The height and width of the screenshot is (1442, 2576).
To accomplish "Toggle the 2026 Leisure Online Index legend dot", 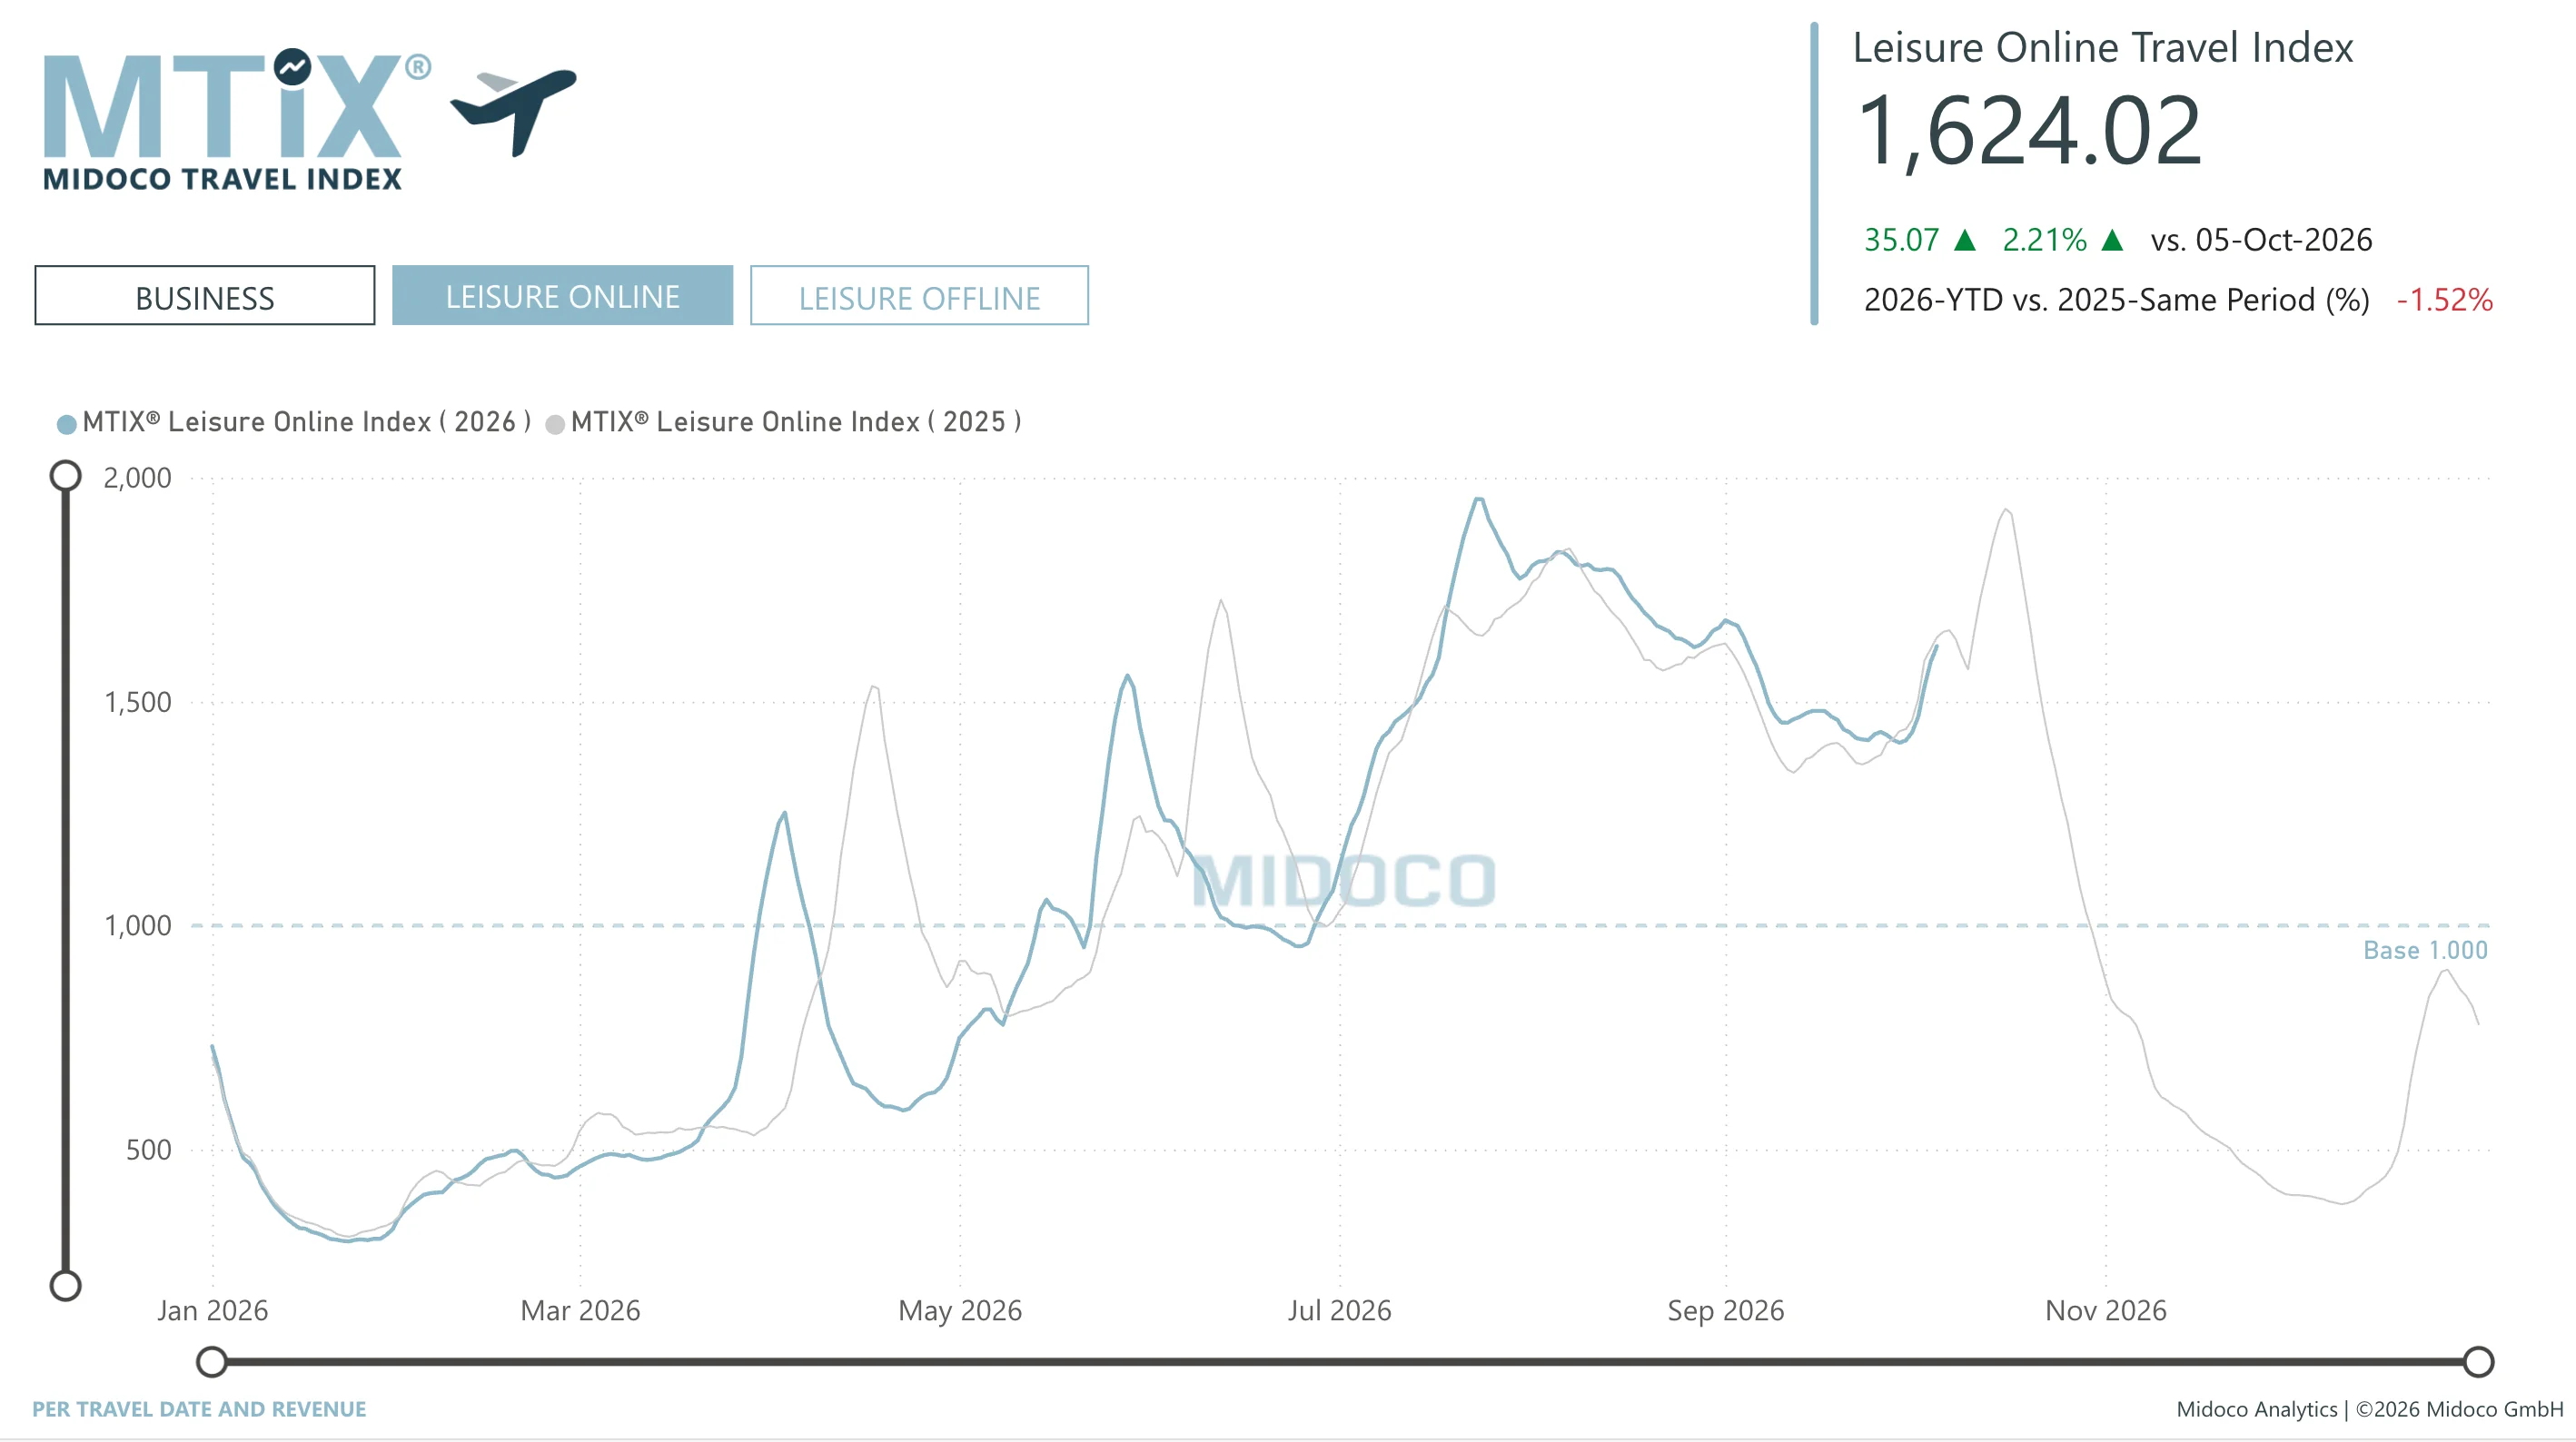I will (66, 424).
